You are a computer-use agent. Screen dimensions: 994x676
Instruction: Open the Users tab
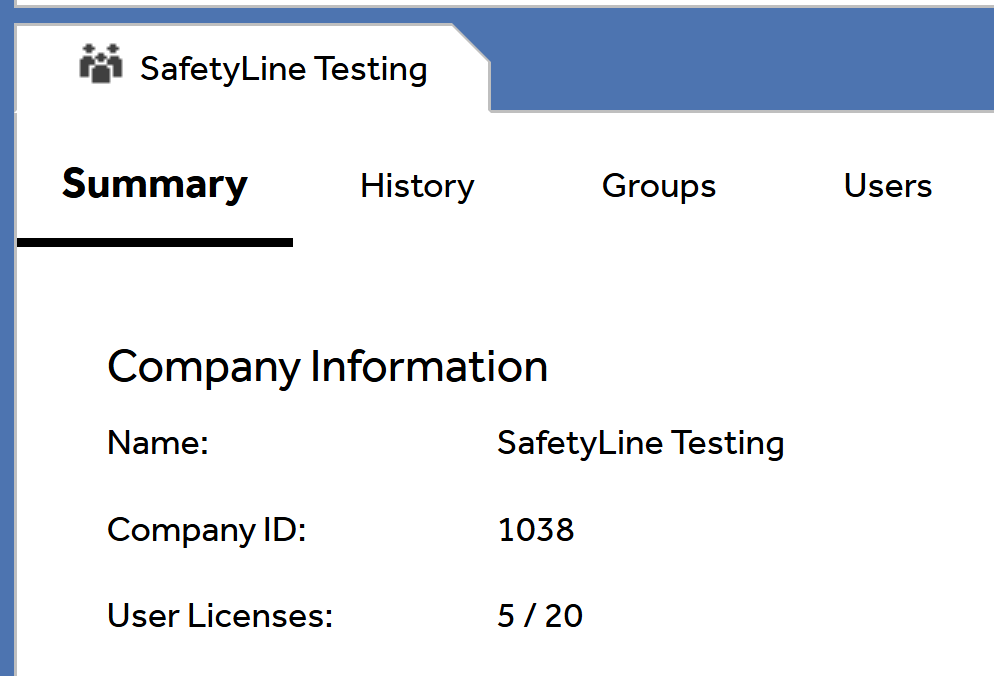pos(887,186)
